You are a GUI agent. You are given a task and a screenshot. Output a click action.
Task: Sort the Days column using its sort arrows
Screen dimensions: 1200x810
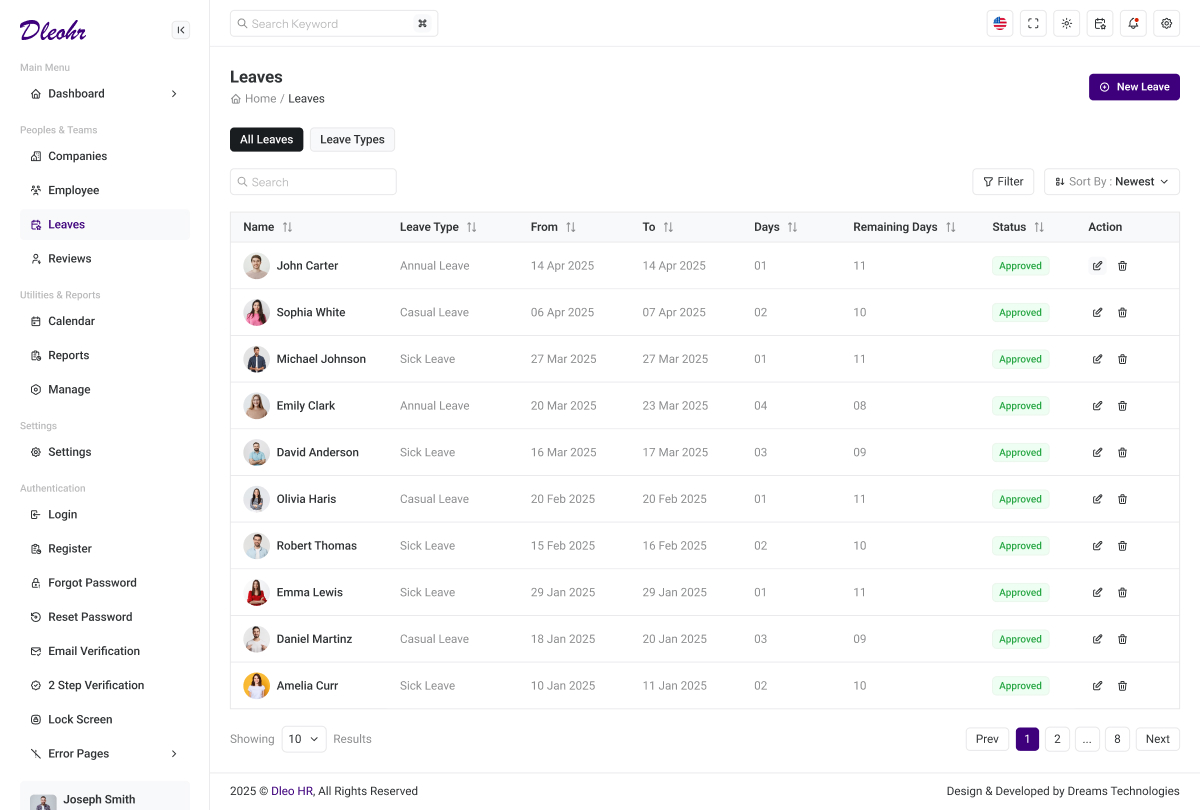(x=793, y=227)
